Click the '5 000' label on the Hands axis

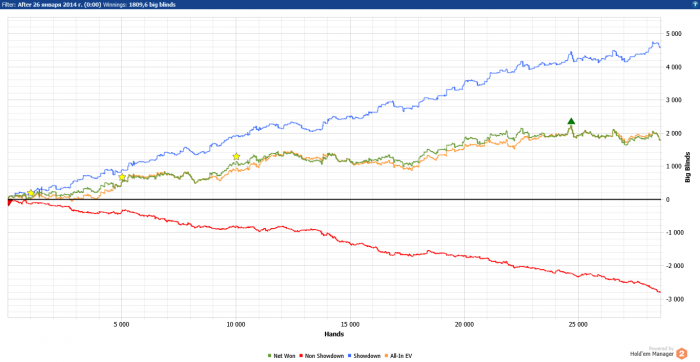pos(122,324)
